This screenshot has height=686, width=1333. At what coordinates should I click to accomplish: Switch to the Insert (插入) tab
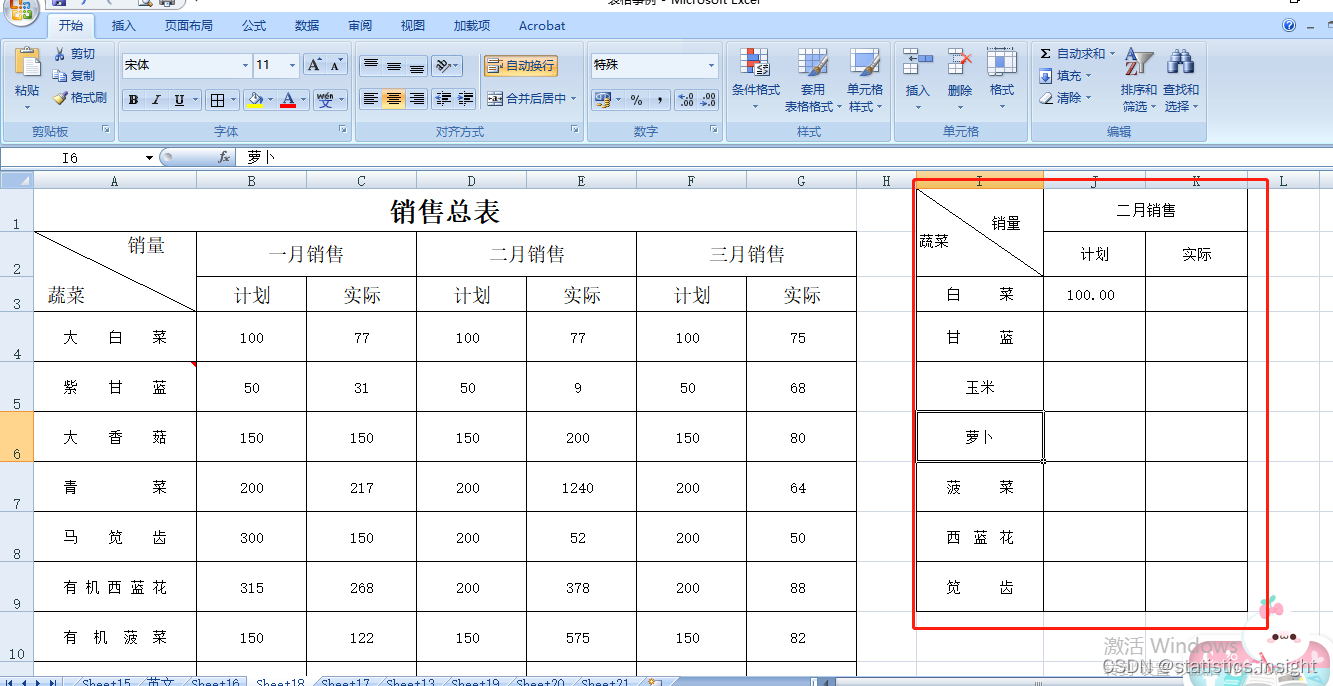click(x=124, y=26)
